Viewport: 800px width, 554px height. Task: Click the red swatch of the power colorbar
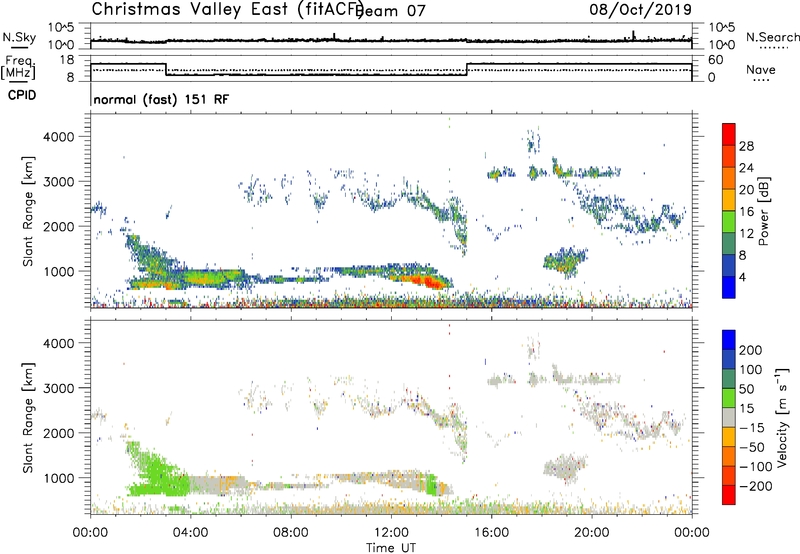point(729,134)
